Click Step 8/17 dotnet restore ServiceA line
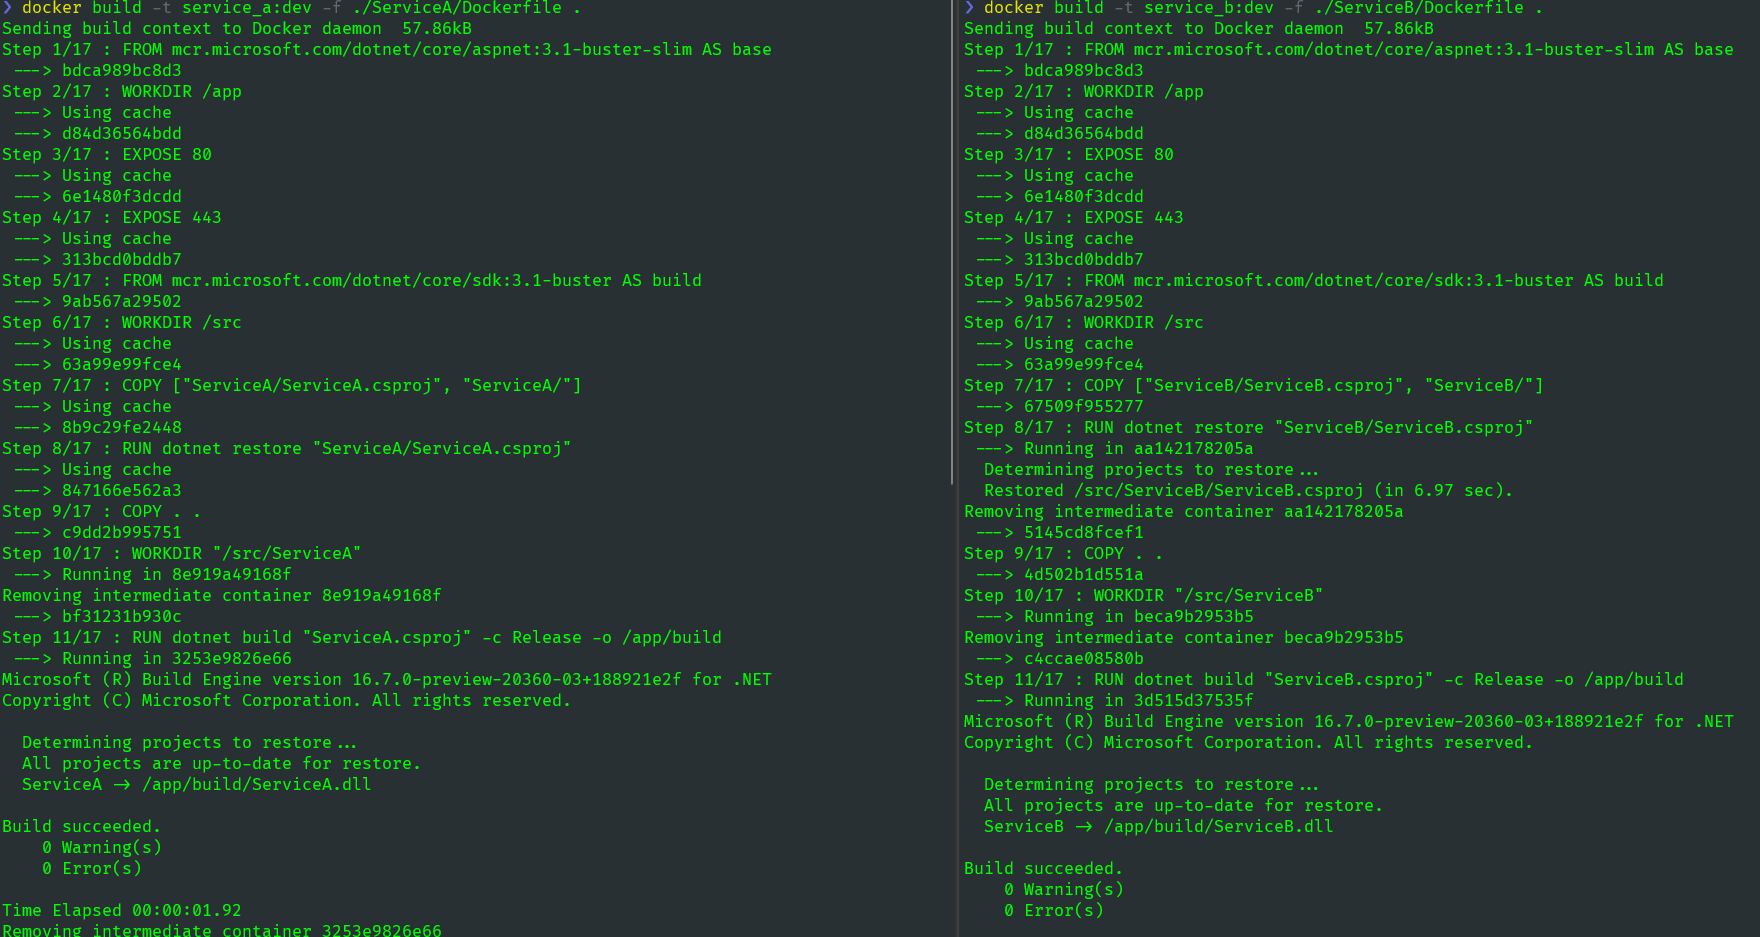 coord(287,449)
